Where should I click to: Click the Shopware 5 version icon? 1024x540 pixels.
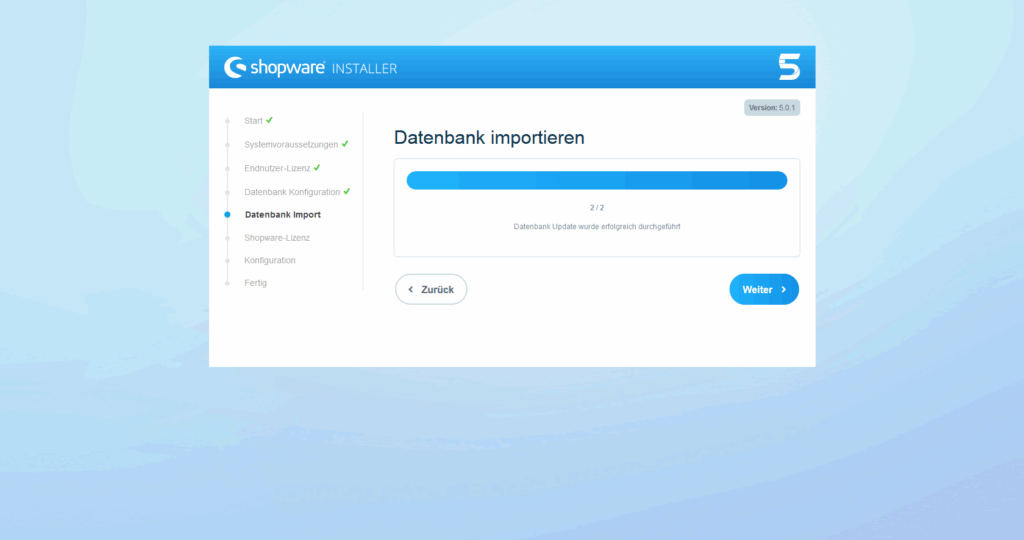[x=789, y=67]
